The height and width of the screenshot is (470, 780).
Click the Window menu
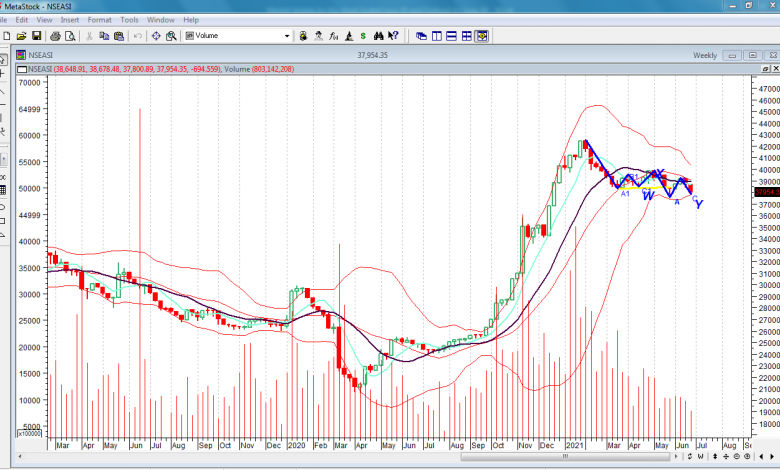coord(160,19)
